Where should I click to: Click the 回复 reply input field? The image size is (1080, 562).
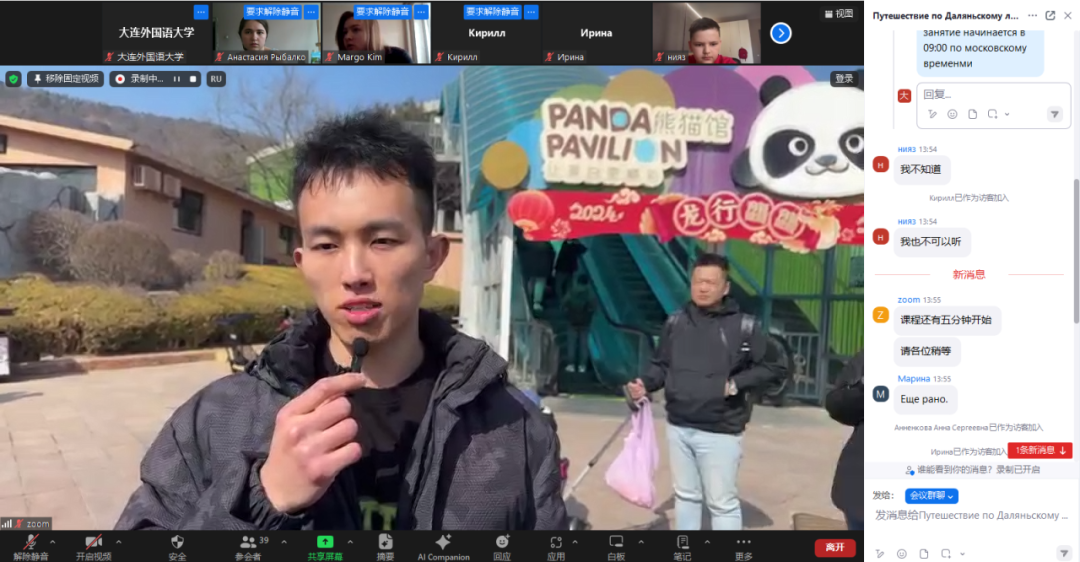(x=980, y=94)
